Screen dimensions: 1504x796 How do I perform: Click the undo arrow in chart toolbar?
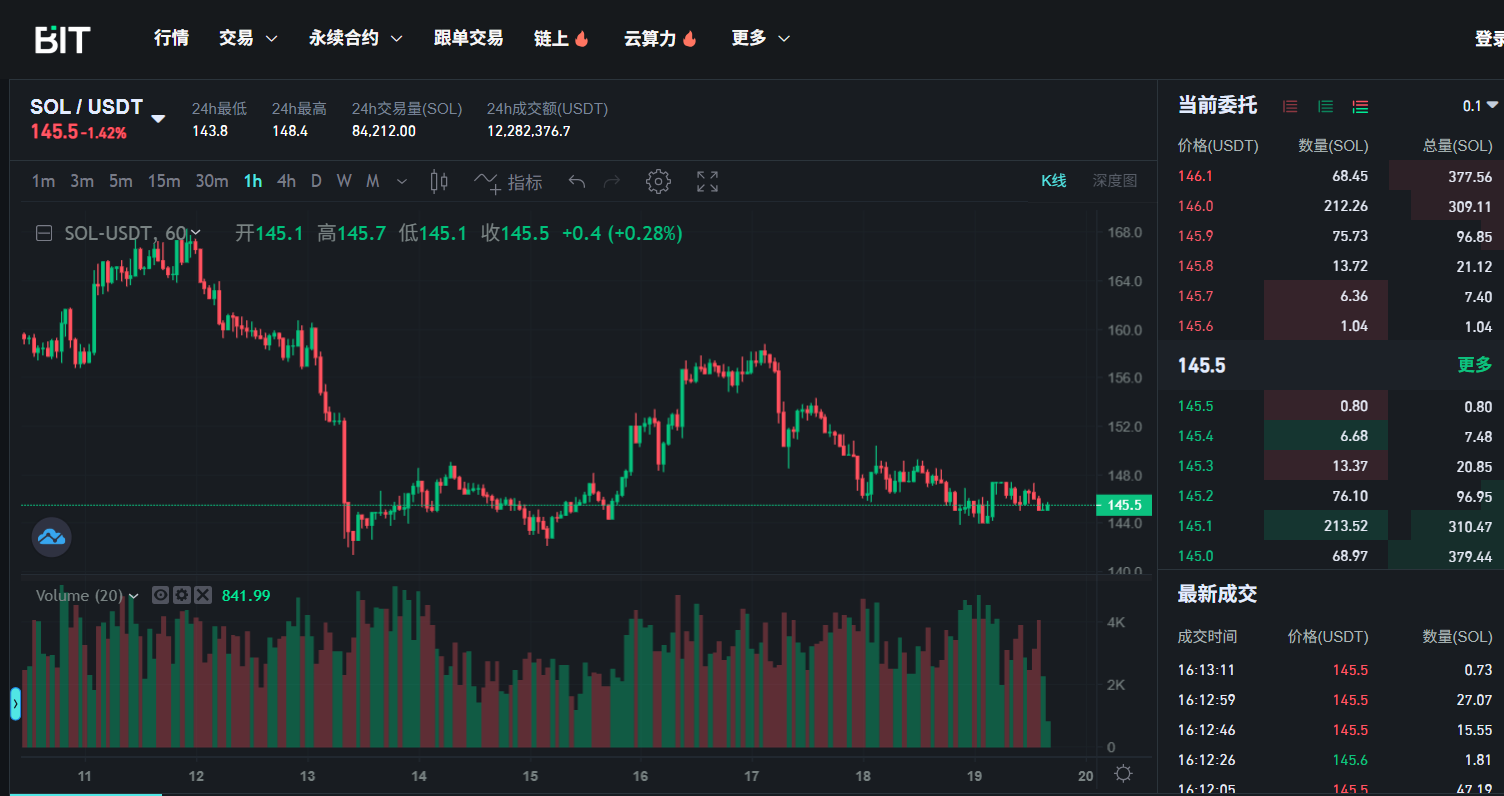click(x=576, y=181)
